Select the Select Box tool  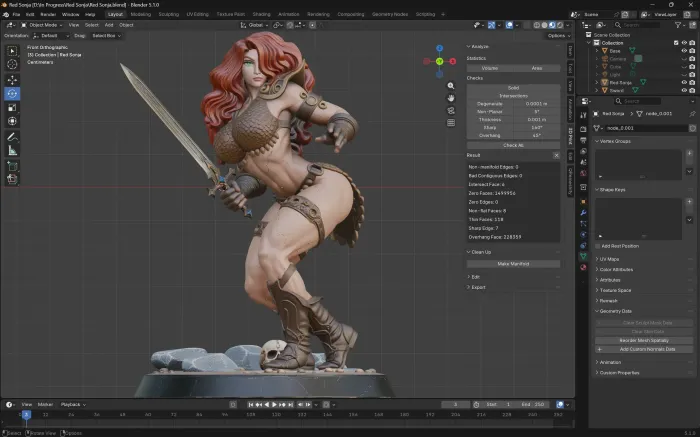click(12, 51)
